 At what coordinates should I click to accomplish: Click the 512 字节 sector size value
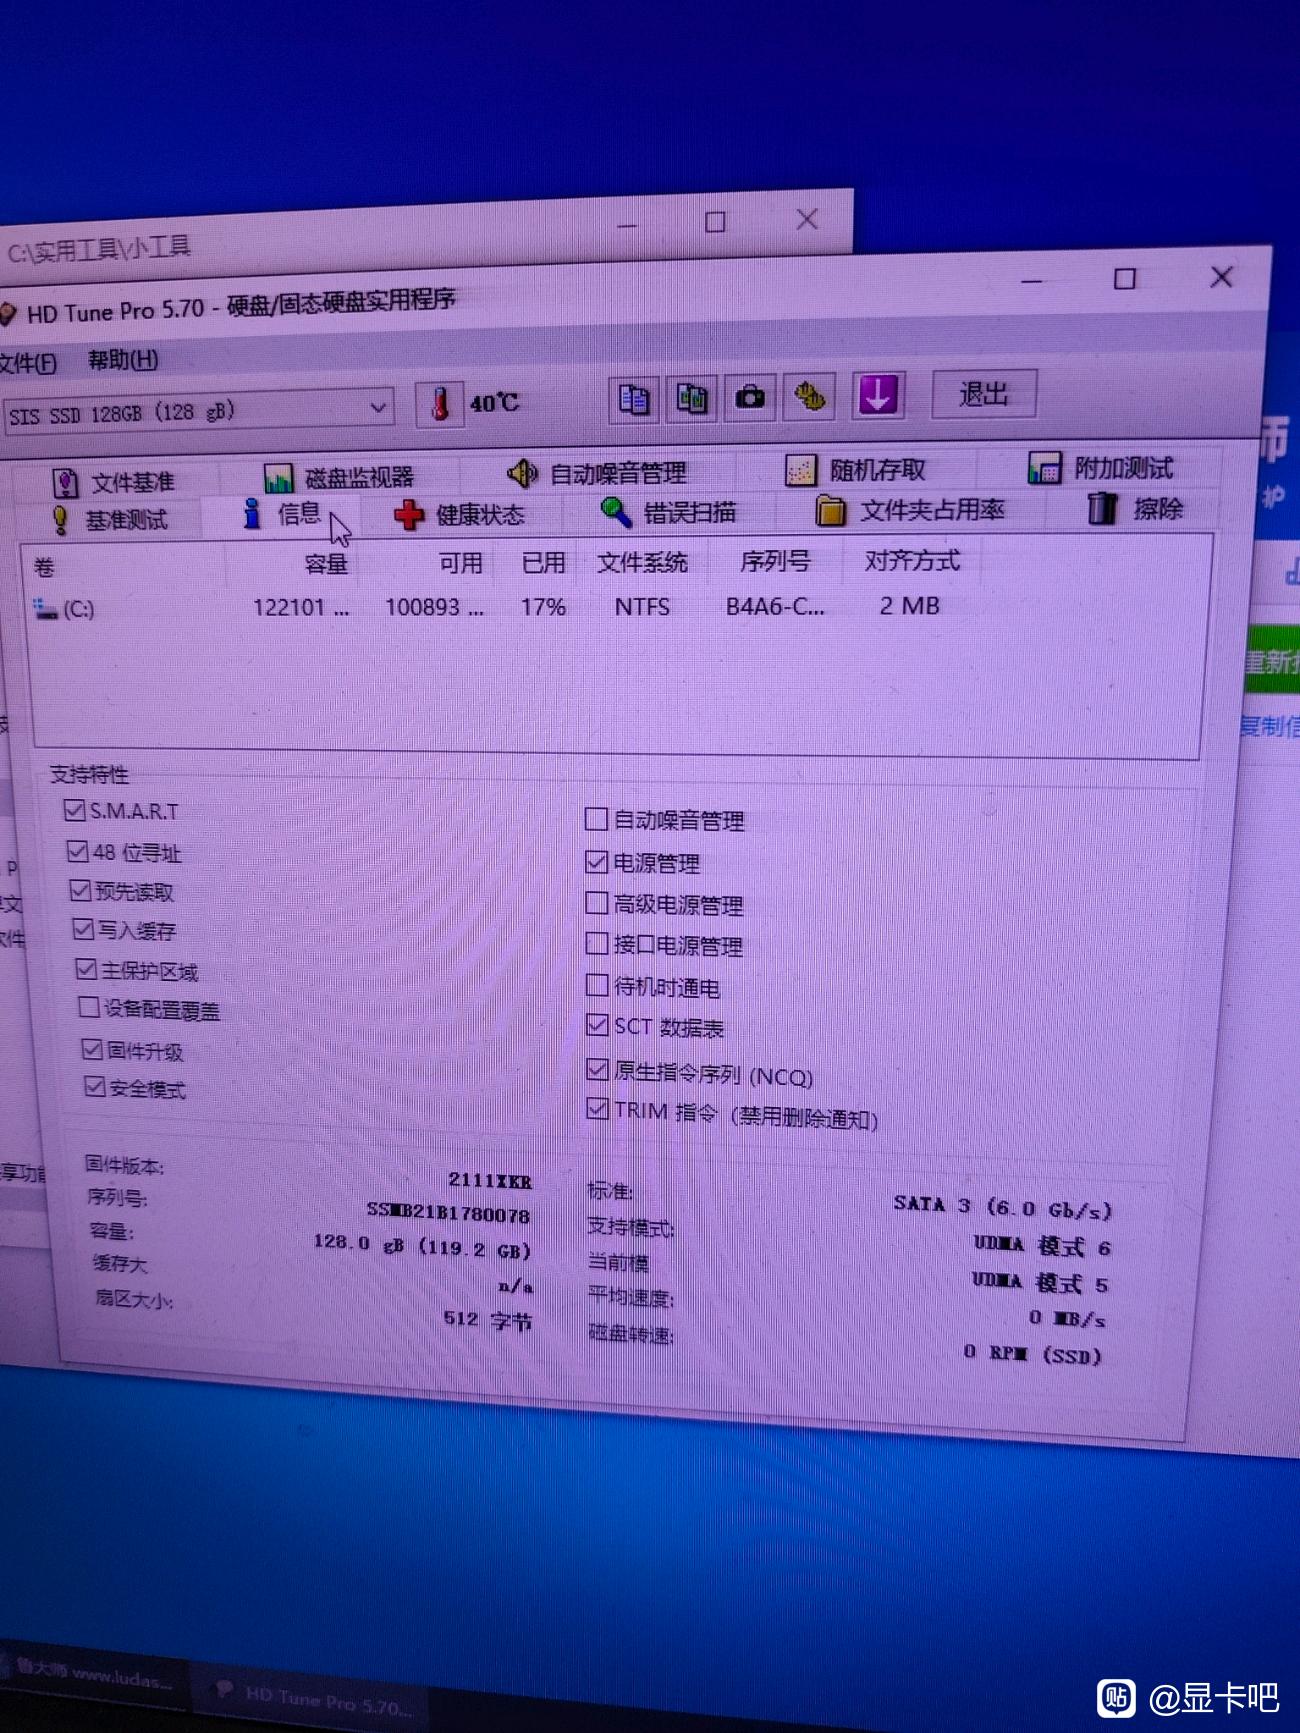[487, 1320]
